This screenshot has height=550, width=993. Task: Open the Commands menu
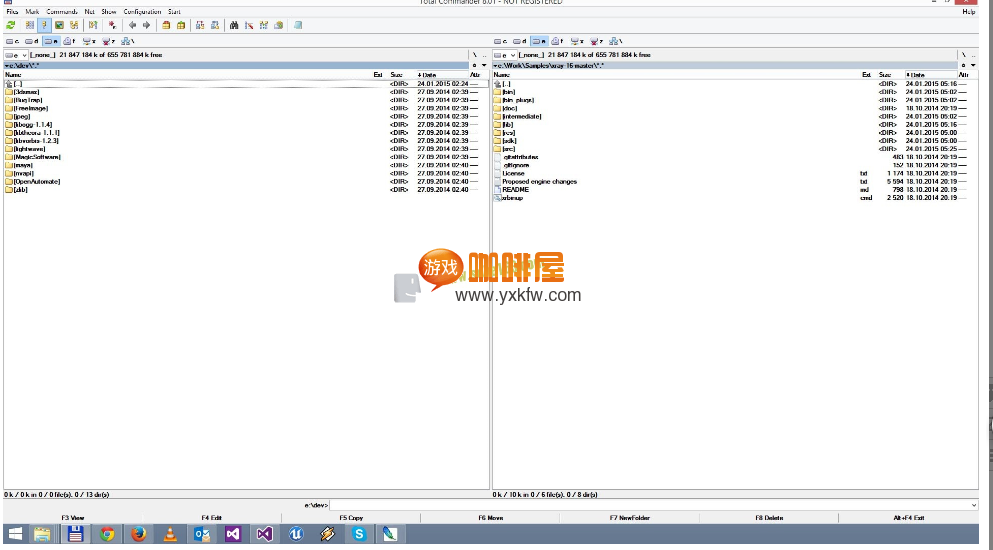click(x=61, y=12)
